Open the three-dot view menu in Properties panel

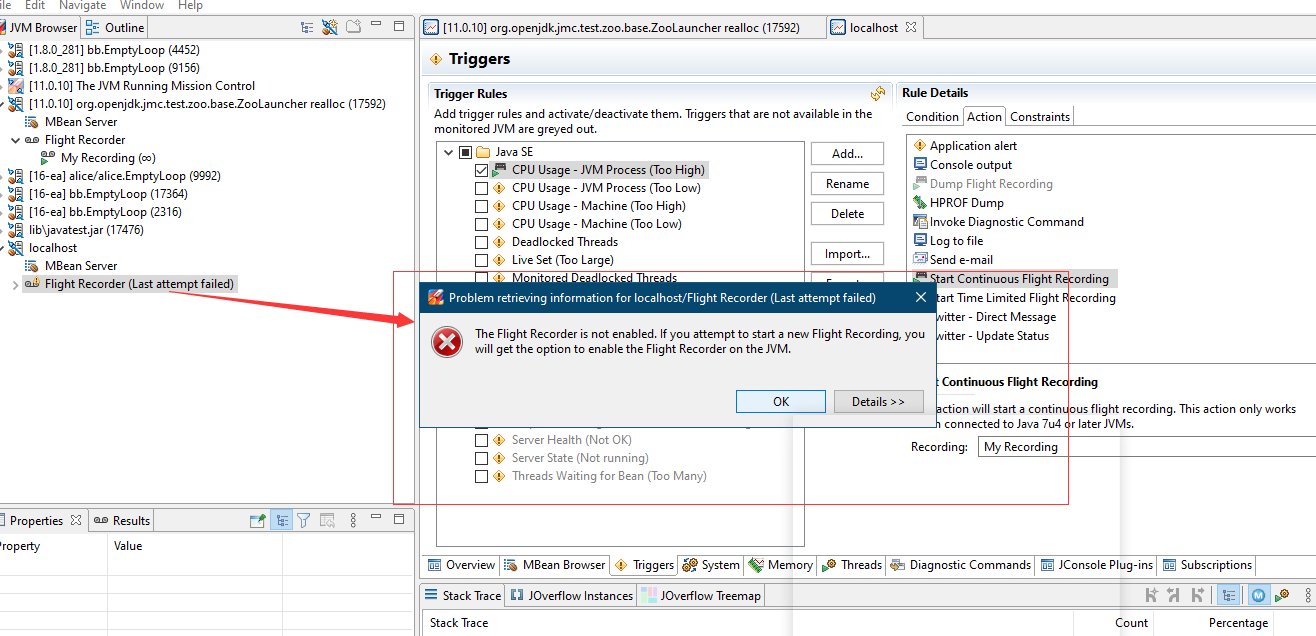pyautogui.click(x=352, y=520)
